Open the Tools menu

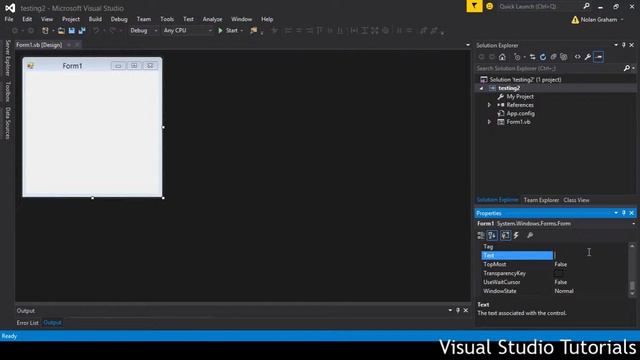point(167,19)
